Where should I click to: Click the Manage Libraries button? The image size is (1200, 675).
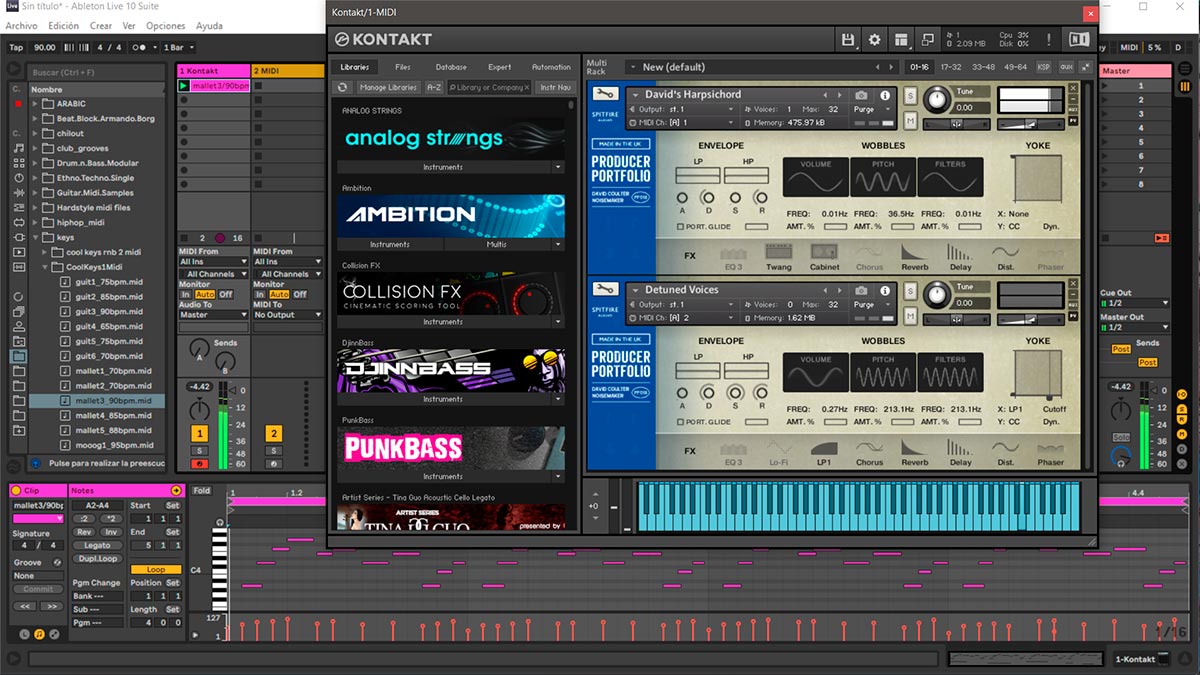pyautogui.click(x=388, y=87)
